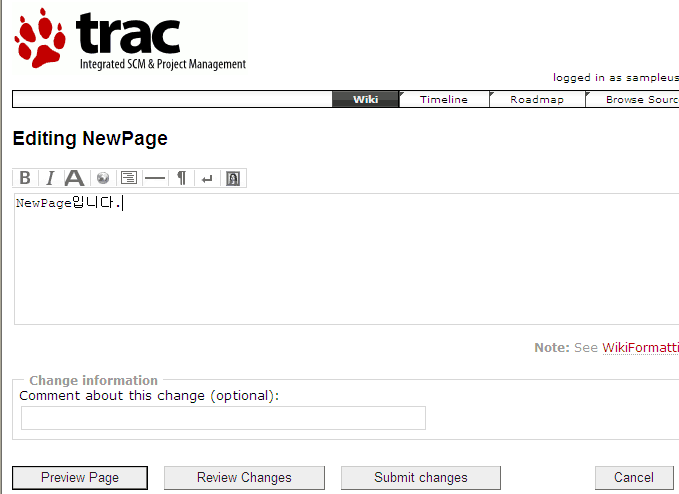
Task: Go to the Roadmap tab
Action: 536,99
